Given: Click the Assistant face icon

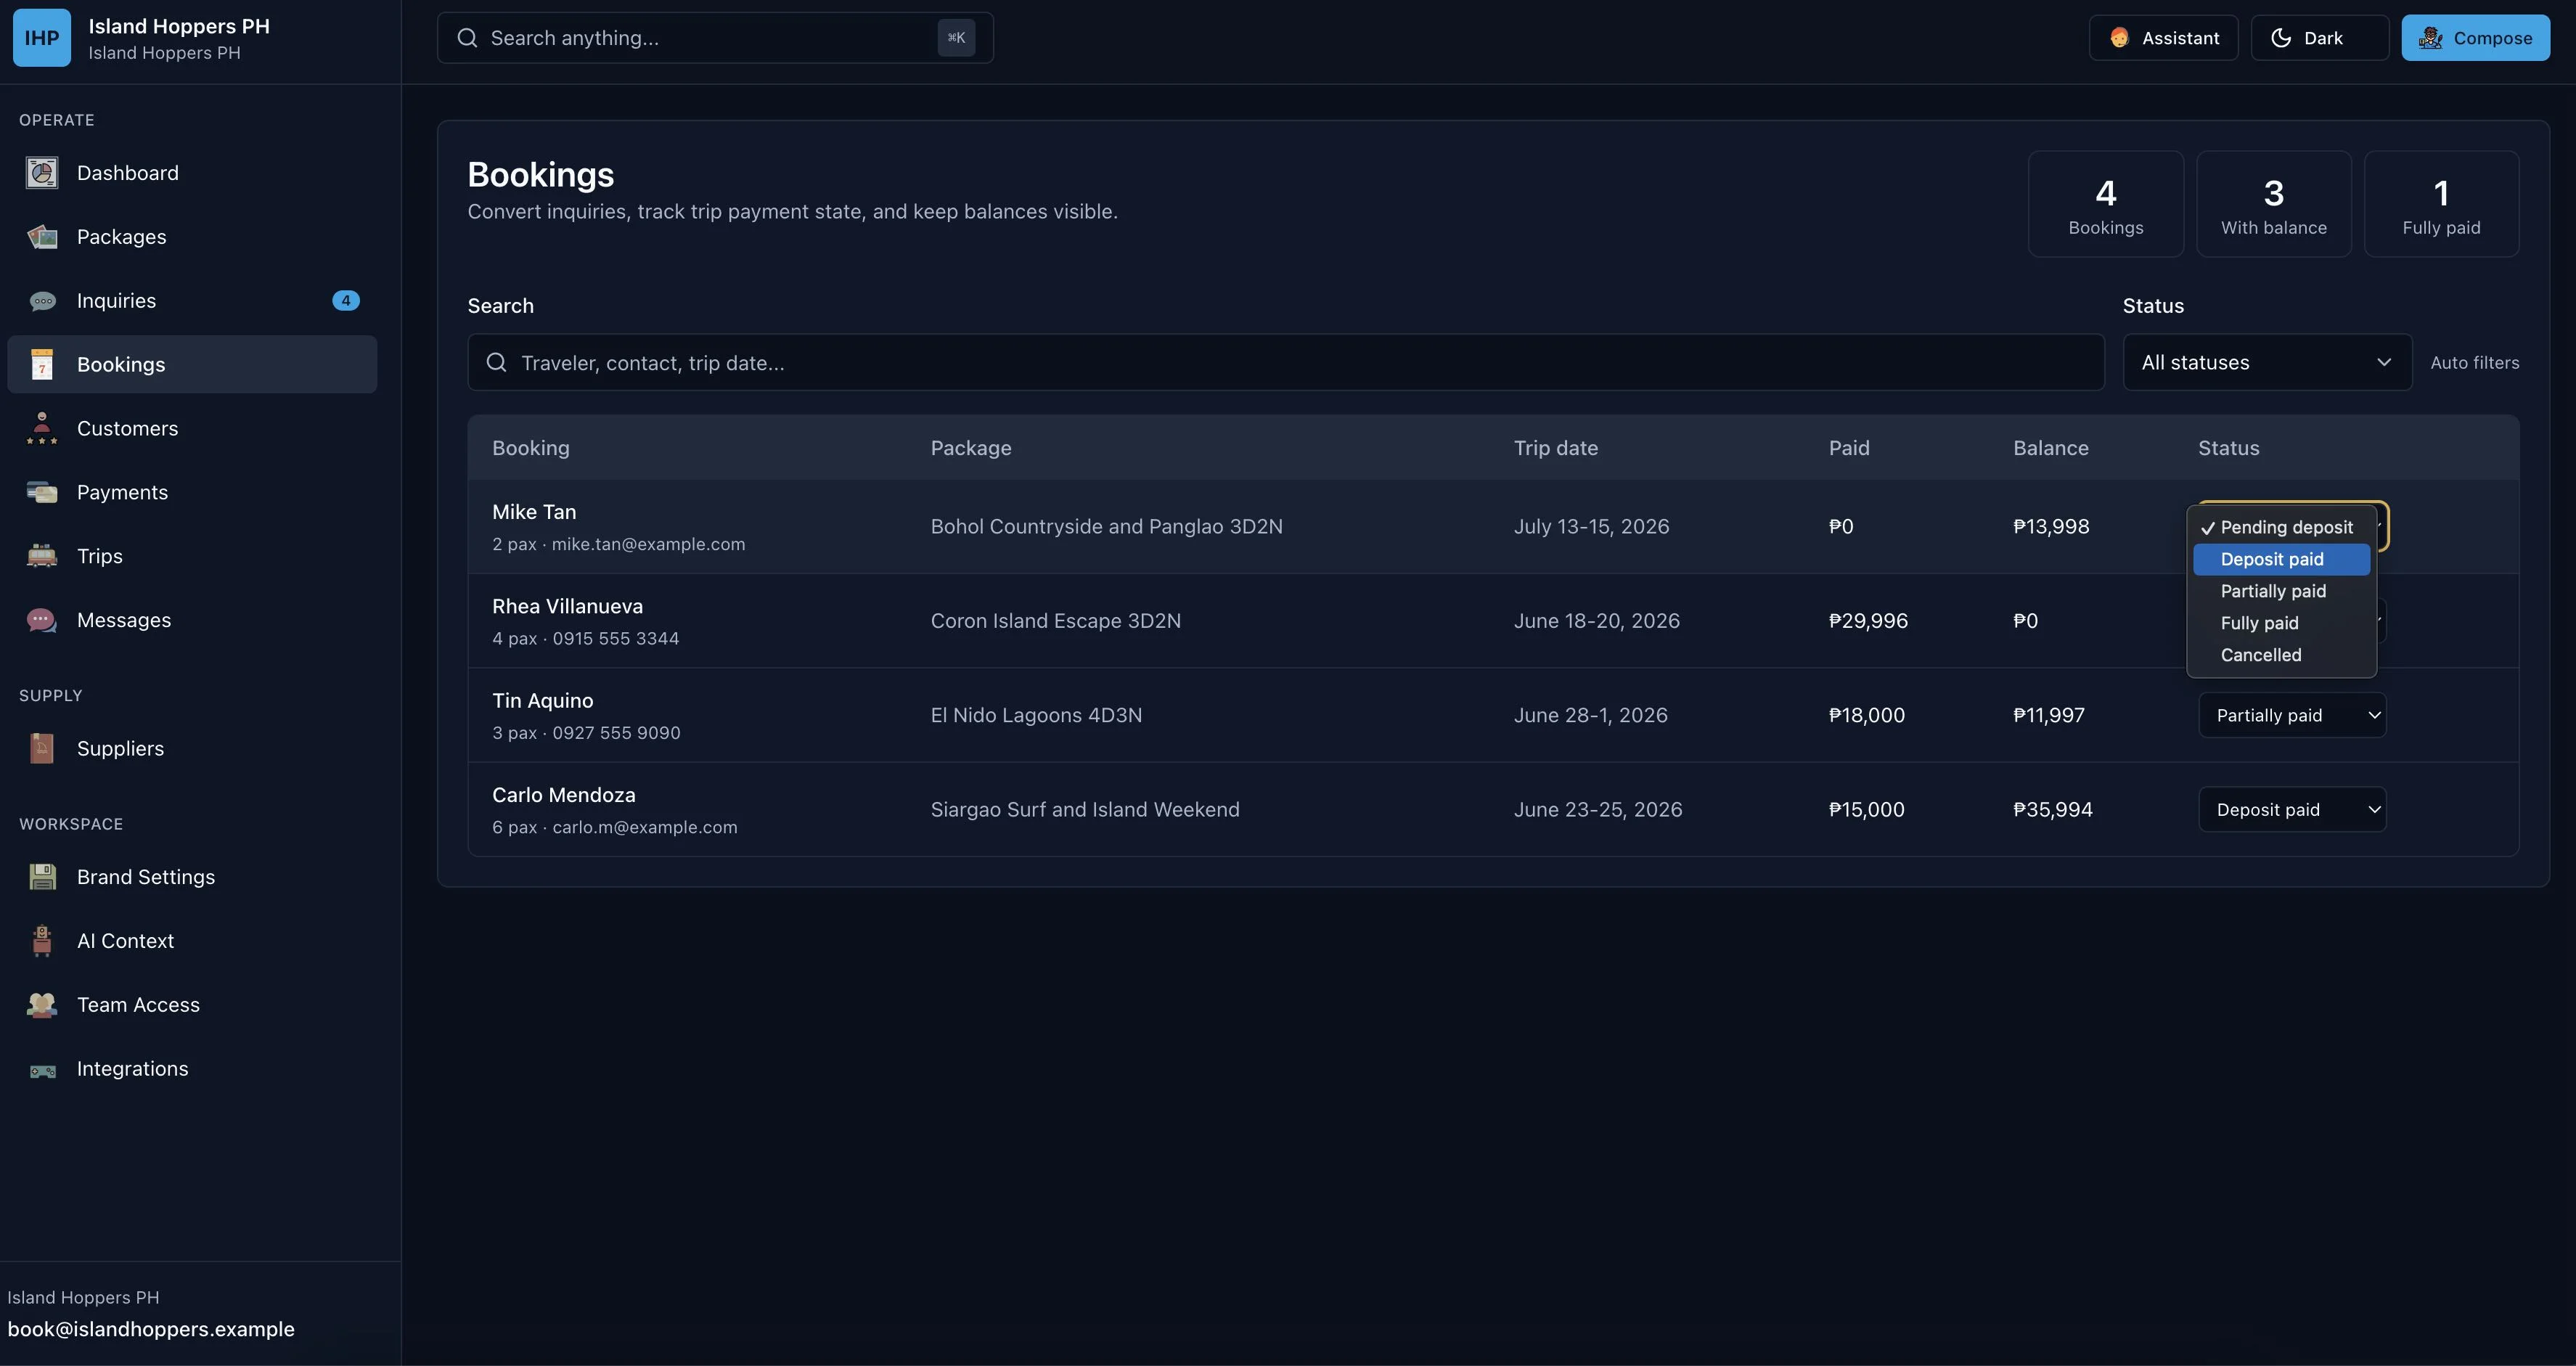Looking at the screenshot, I should pyautogui.click(x=2119, y=38).
